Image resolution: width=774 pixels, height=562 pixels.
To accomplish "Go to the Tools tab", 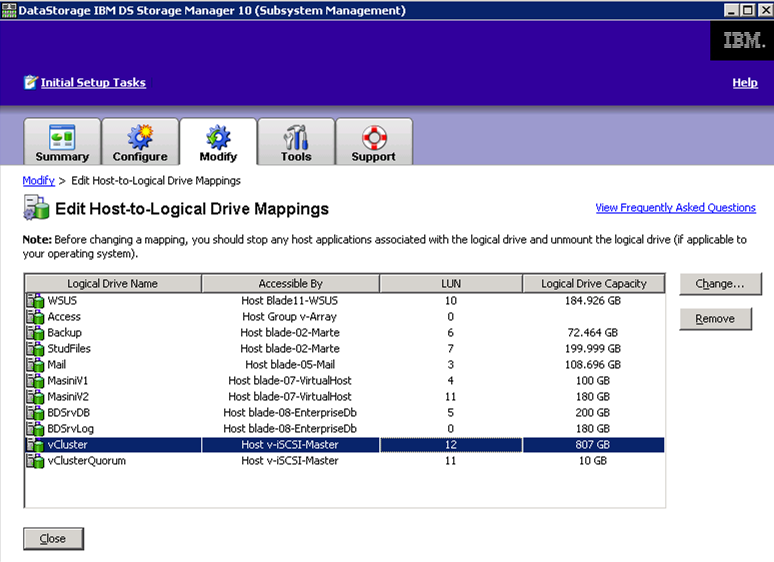I will tap(296, 142).
